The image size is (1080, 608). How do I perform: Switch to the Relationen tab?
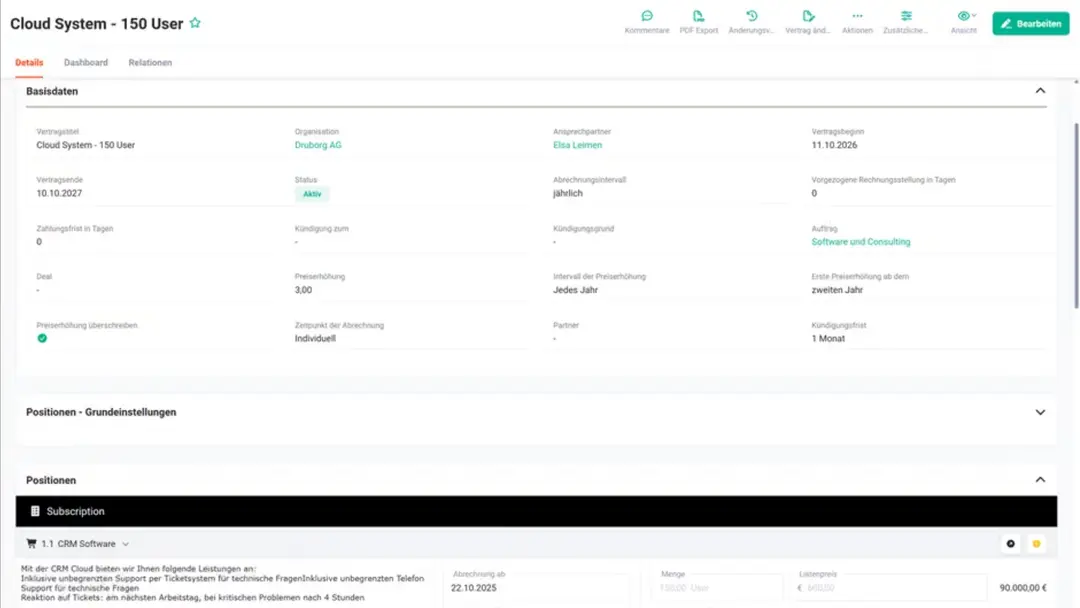click(x=150, y=63)
